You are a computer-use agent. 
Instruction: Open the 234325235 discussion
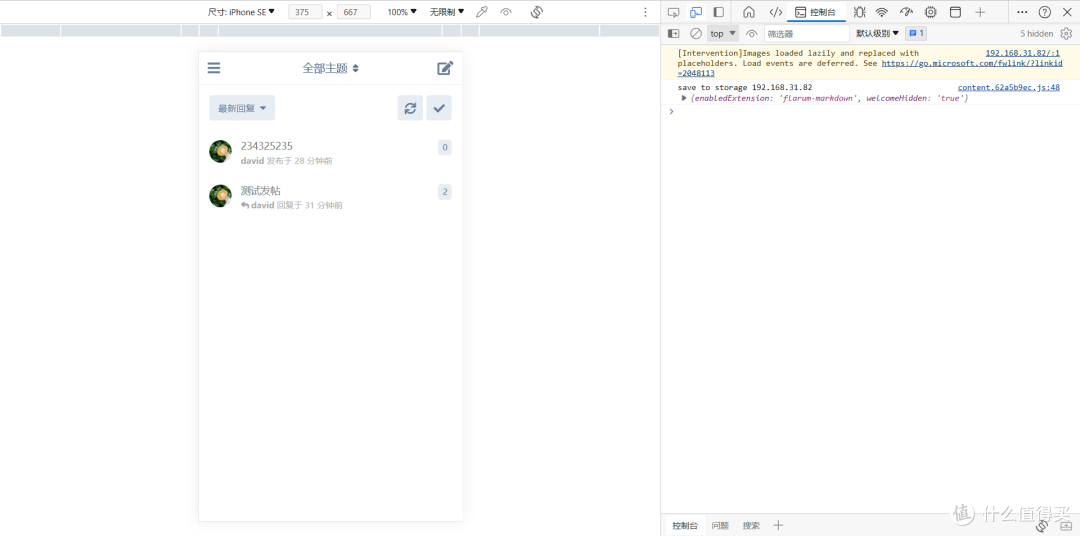[267, 146]
